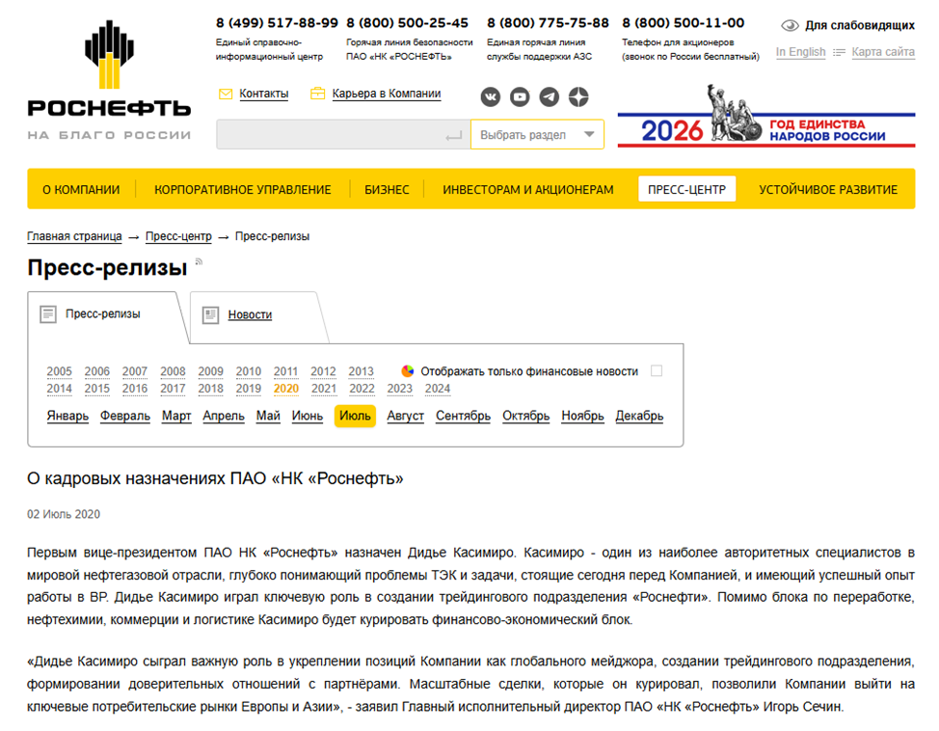This screenshot has width=939, height=731.
Task: Open the Контакты link
Action: 263,94
